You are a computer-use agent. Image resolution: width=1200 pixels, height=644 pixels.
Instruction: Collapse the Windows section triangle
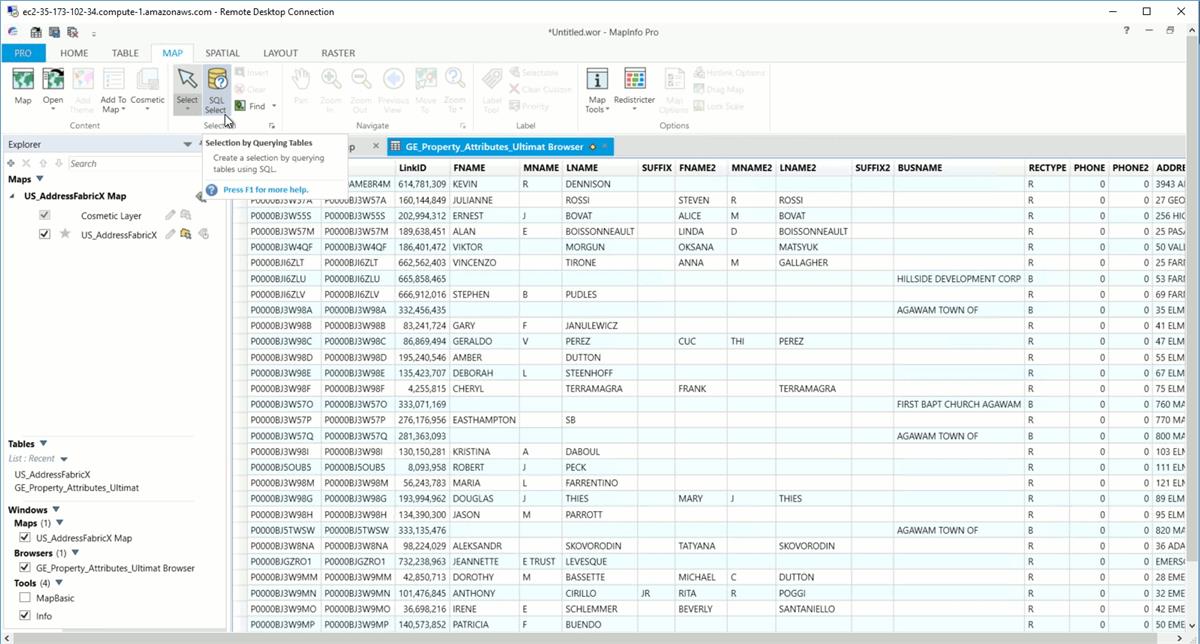[x=55, y=510]
